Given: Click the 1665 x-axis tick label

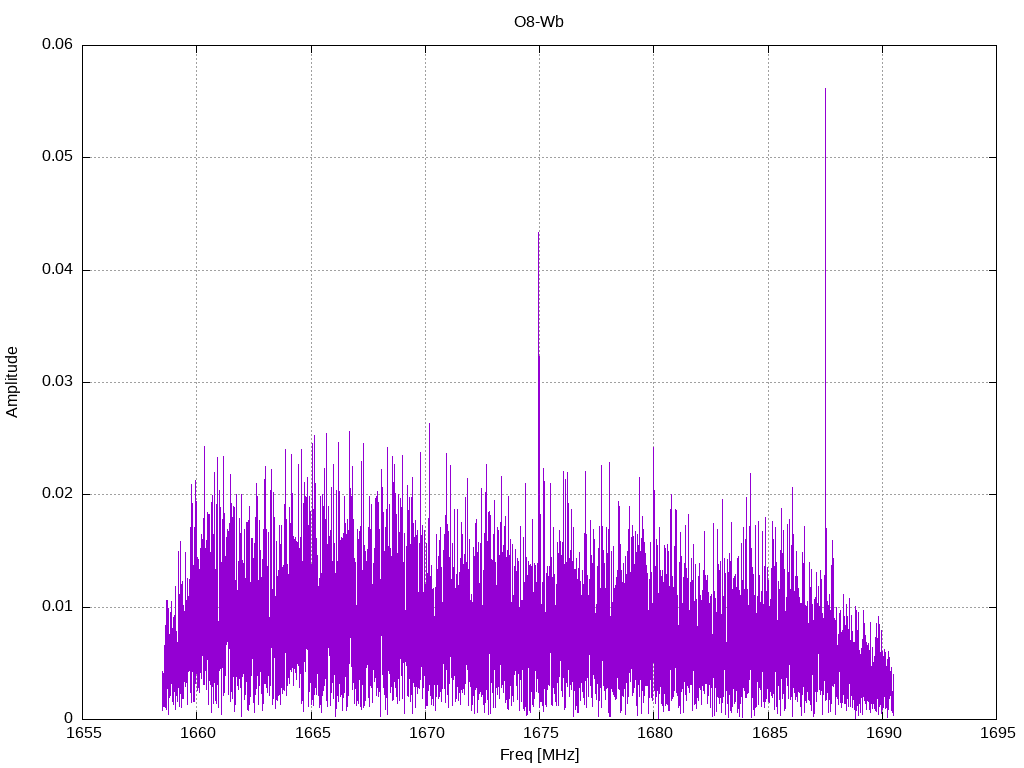Looking at the screenshot, I should [312, 733].
